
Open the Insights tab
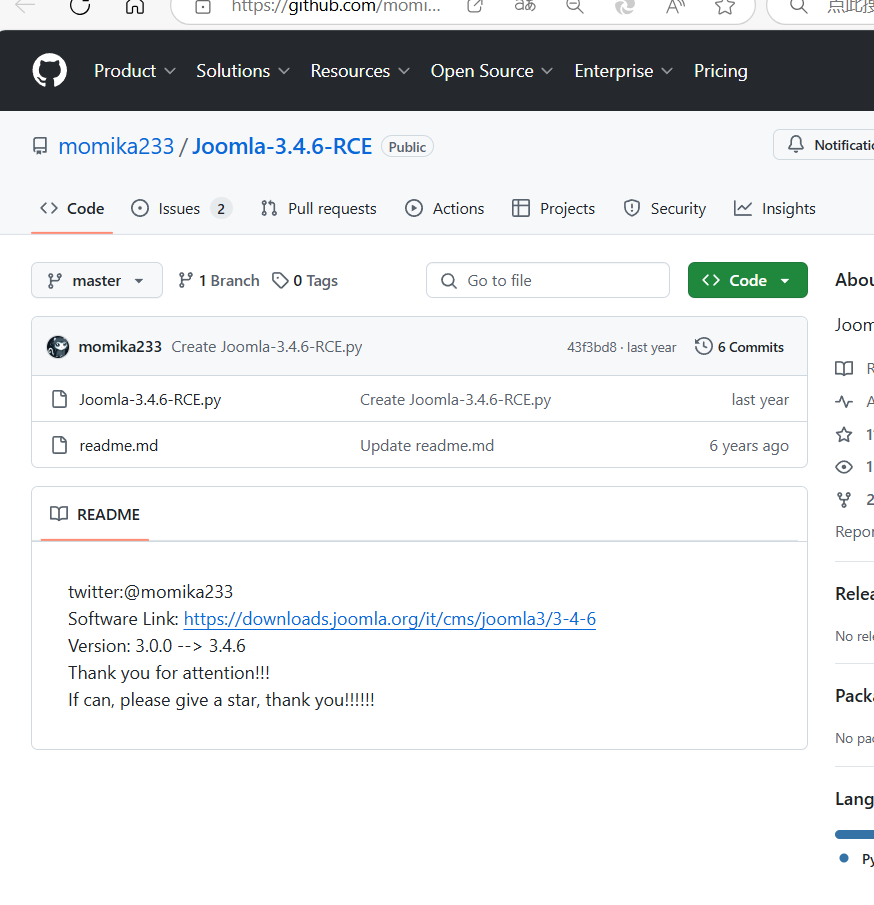pos(775,208)
